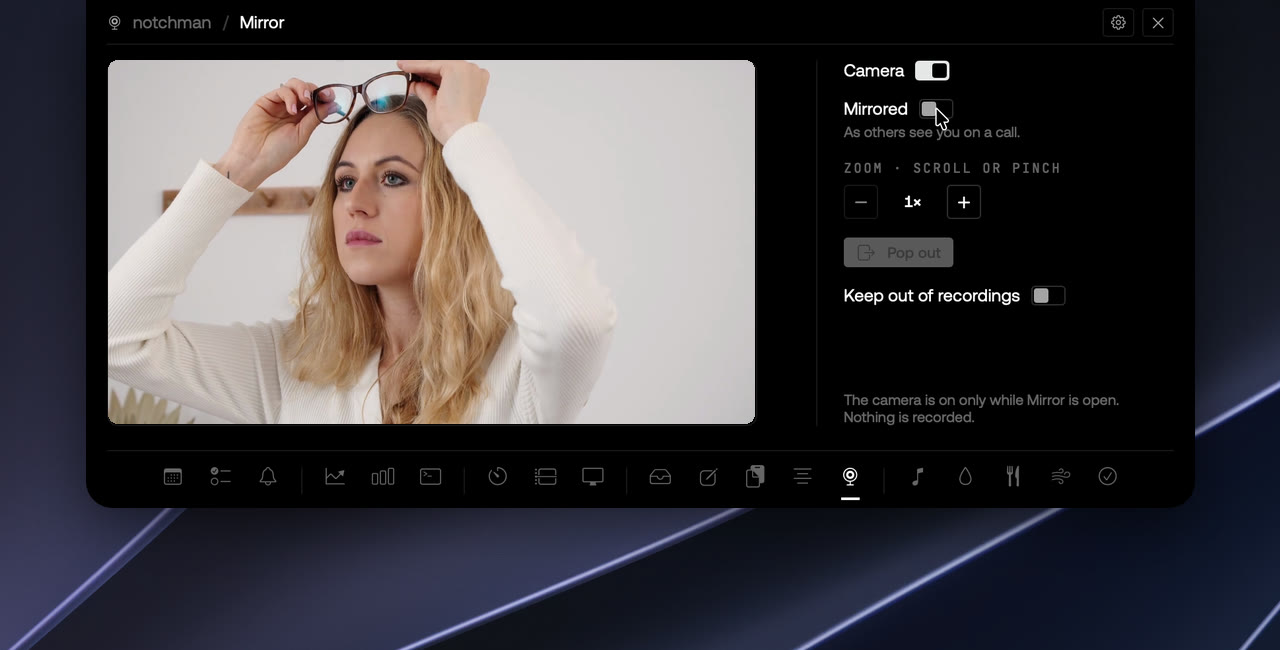
Task: Open the note compose module
Action: (x=708, y=477)
